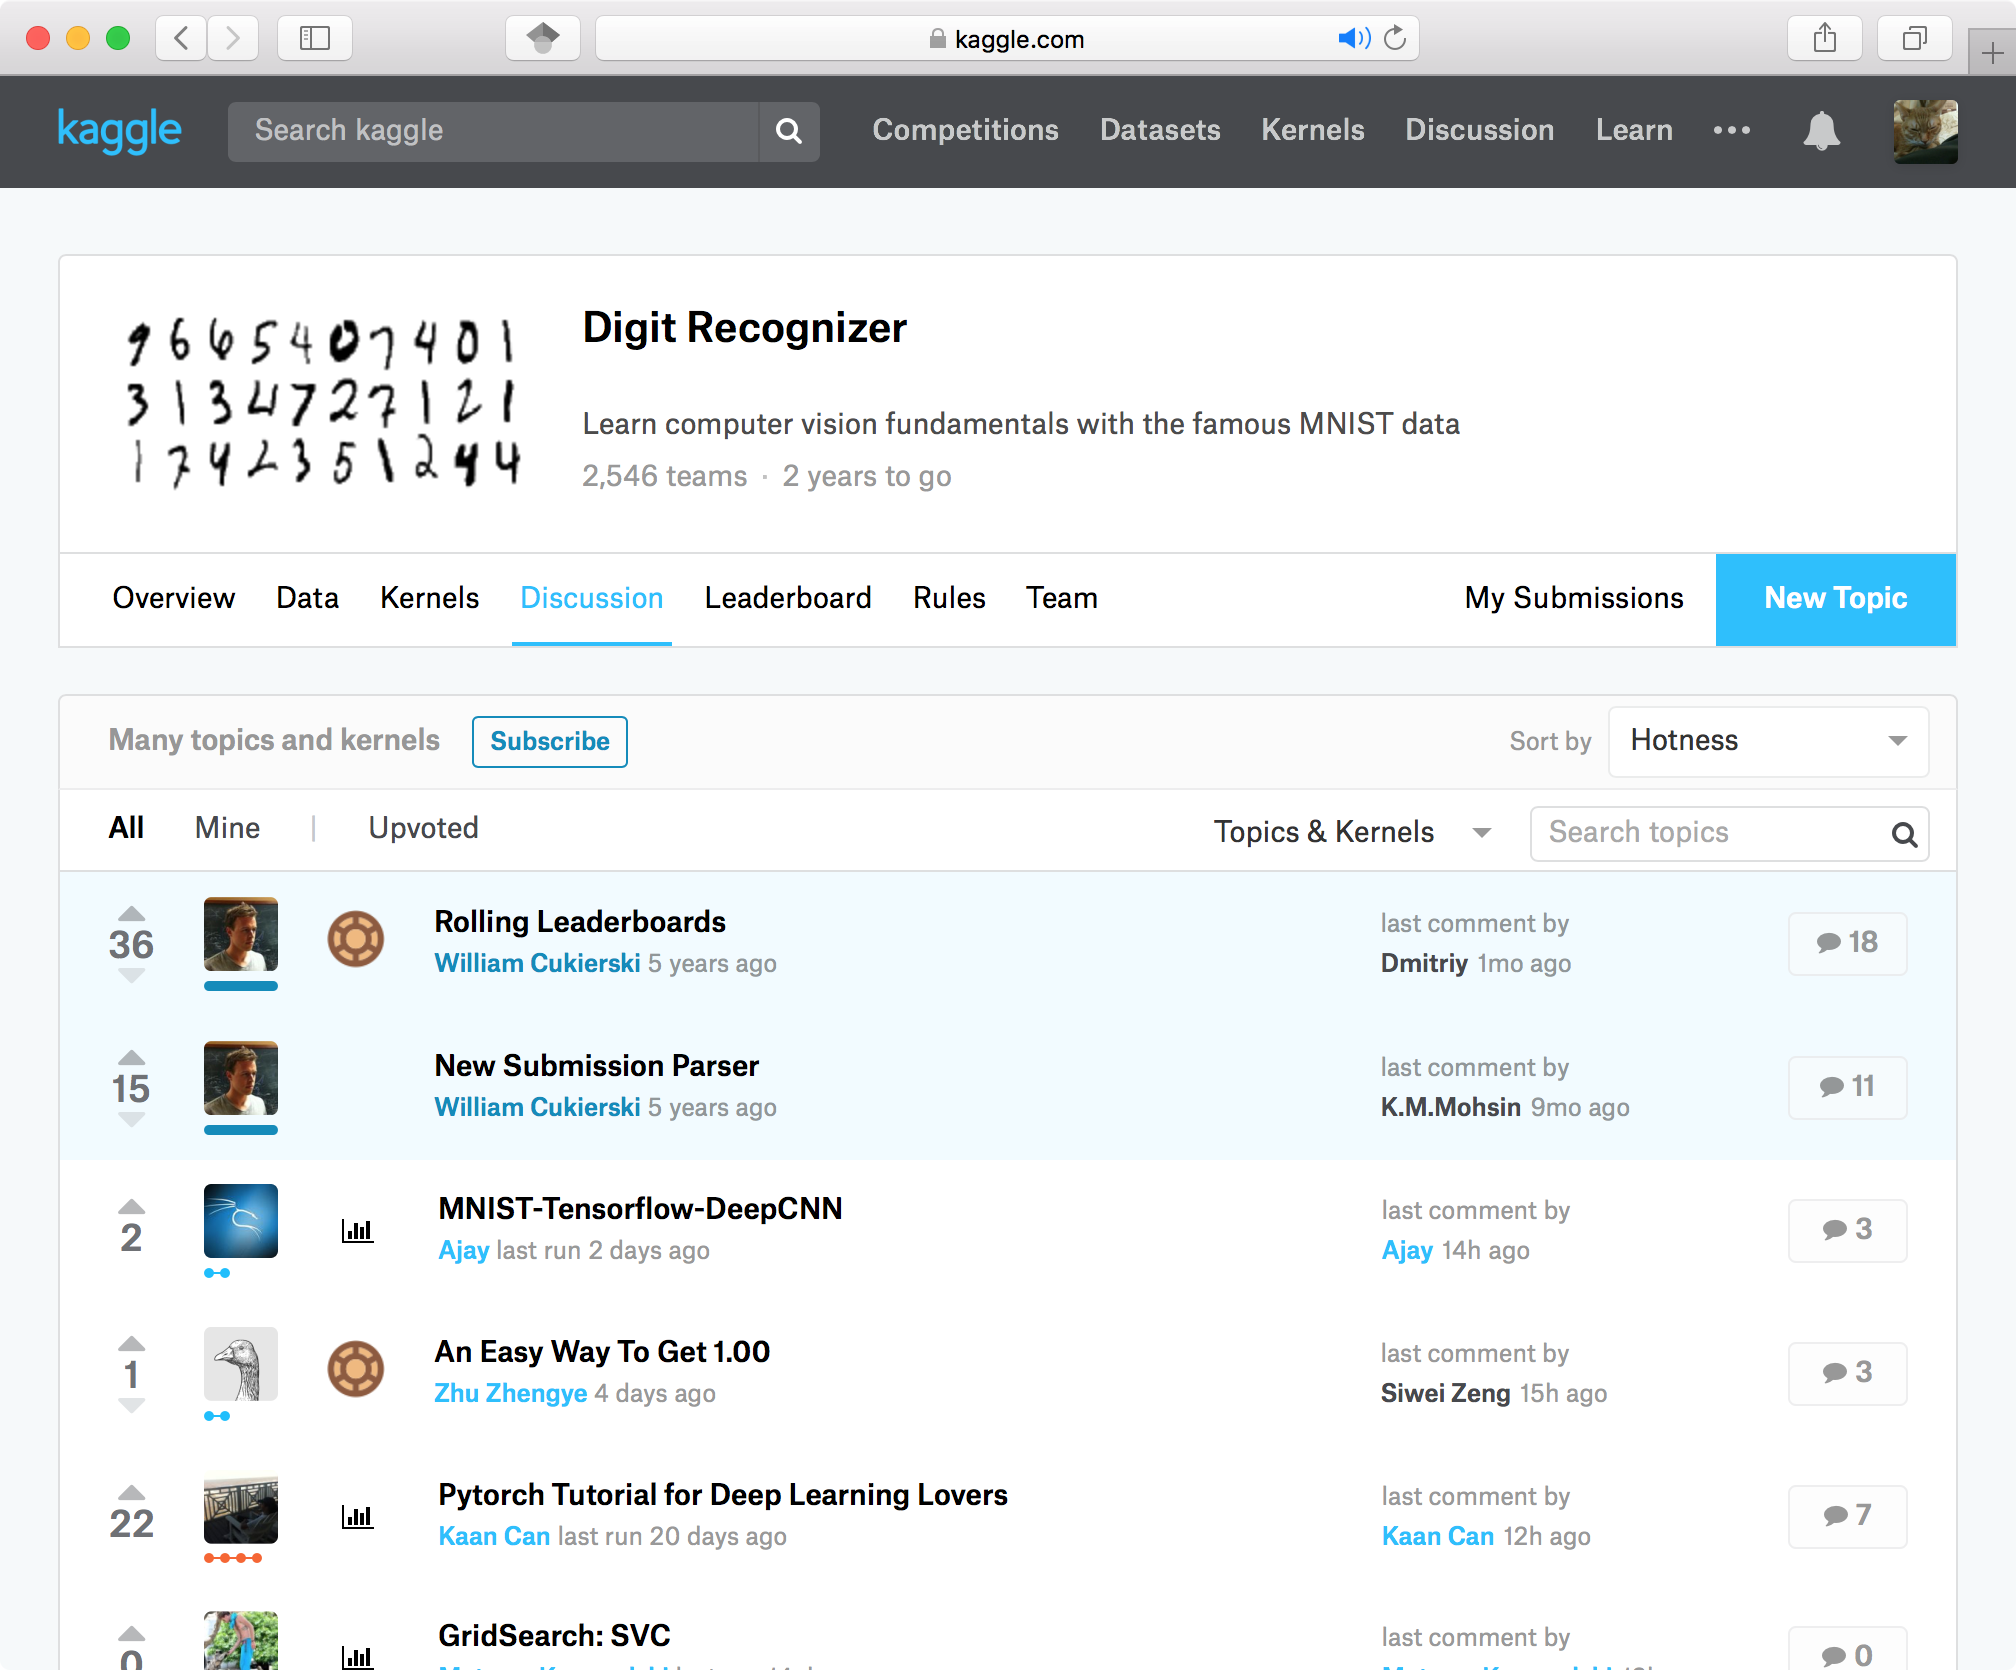The height and width of the screenshot is (1670, 2016).
Task: Subscribe to topics and kernels
Action: tap(549, 741)
